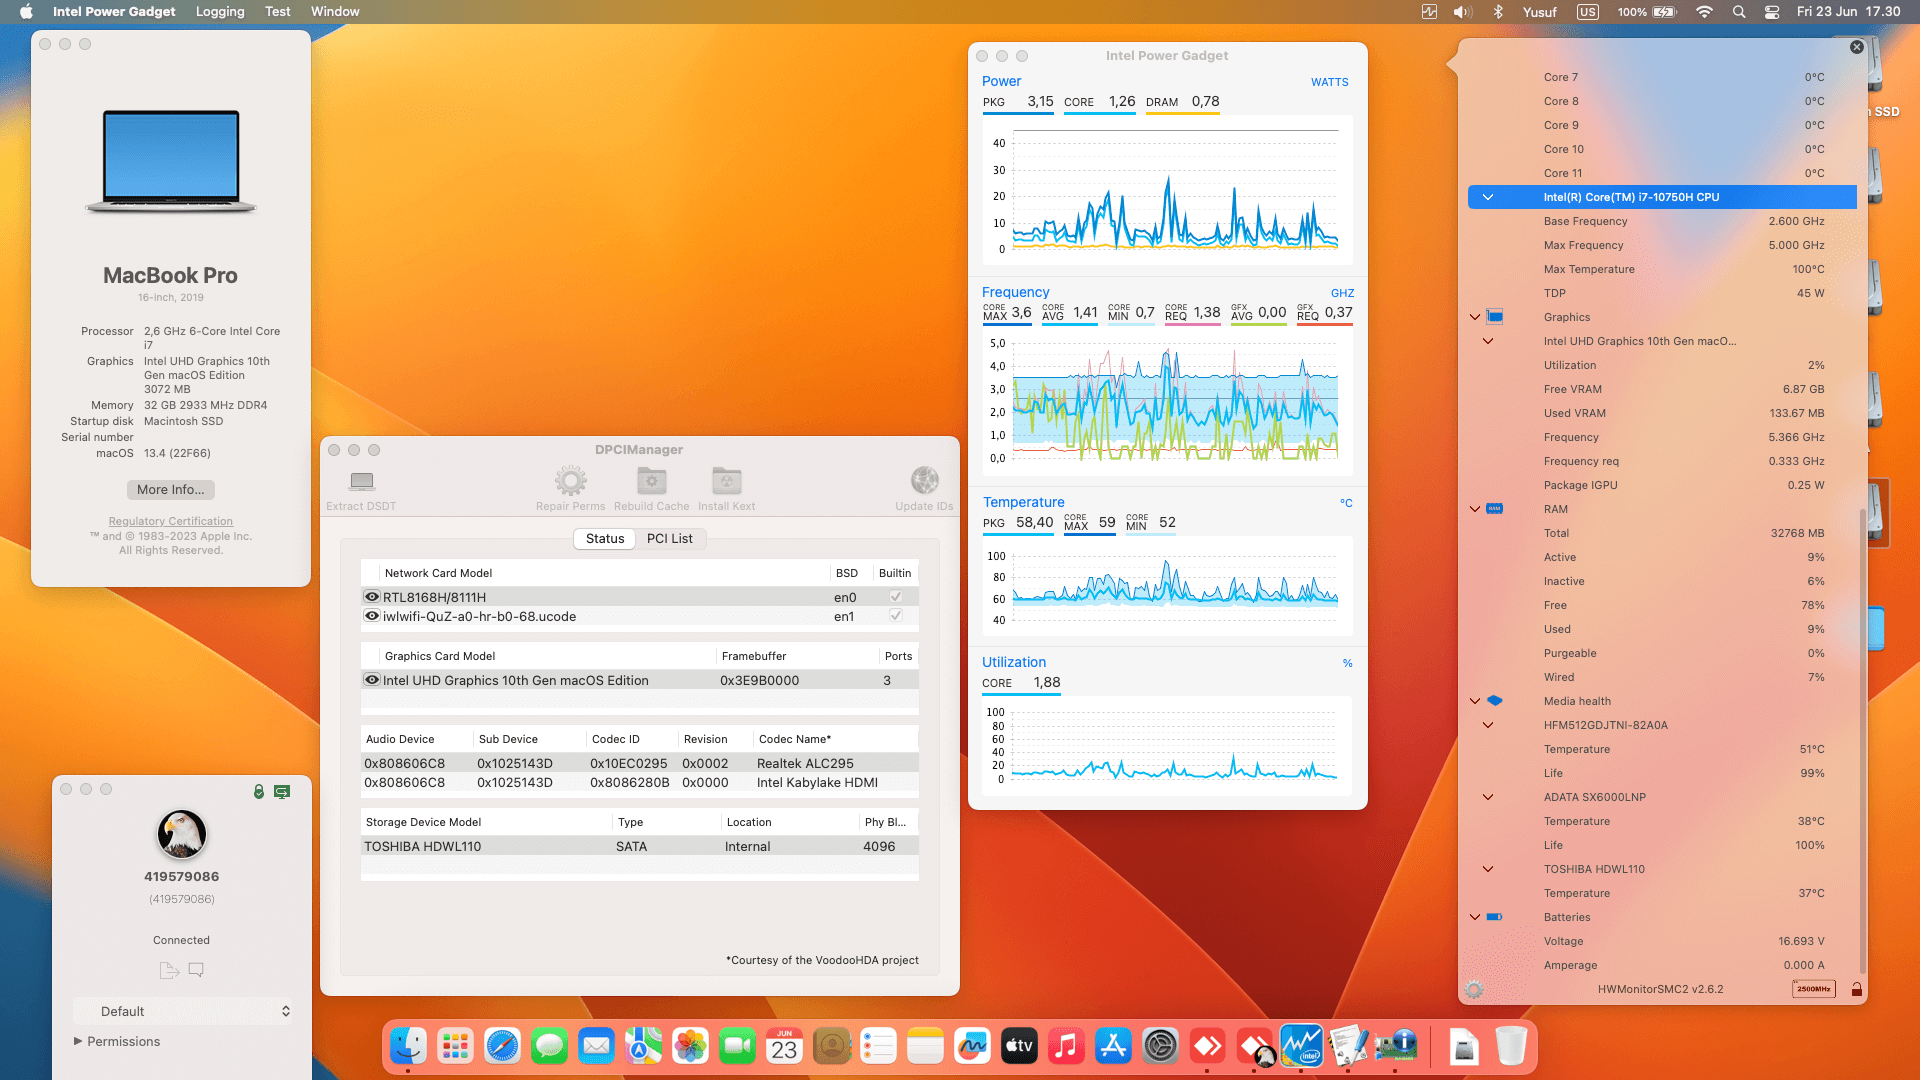This screenshot has width=1920, height=1080.
Task: Close the HWMonitorSMC2 popover with X
Action: (x=1856, y=47)
